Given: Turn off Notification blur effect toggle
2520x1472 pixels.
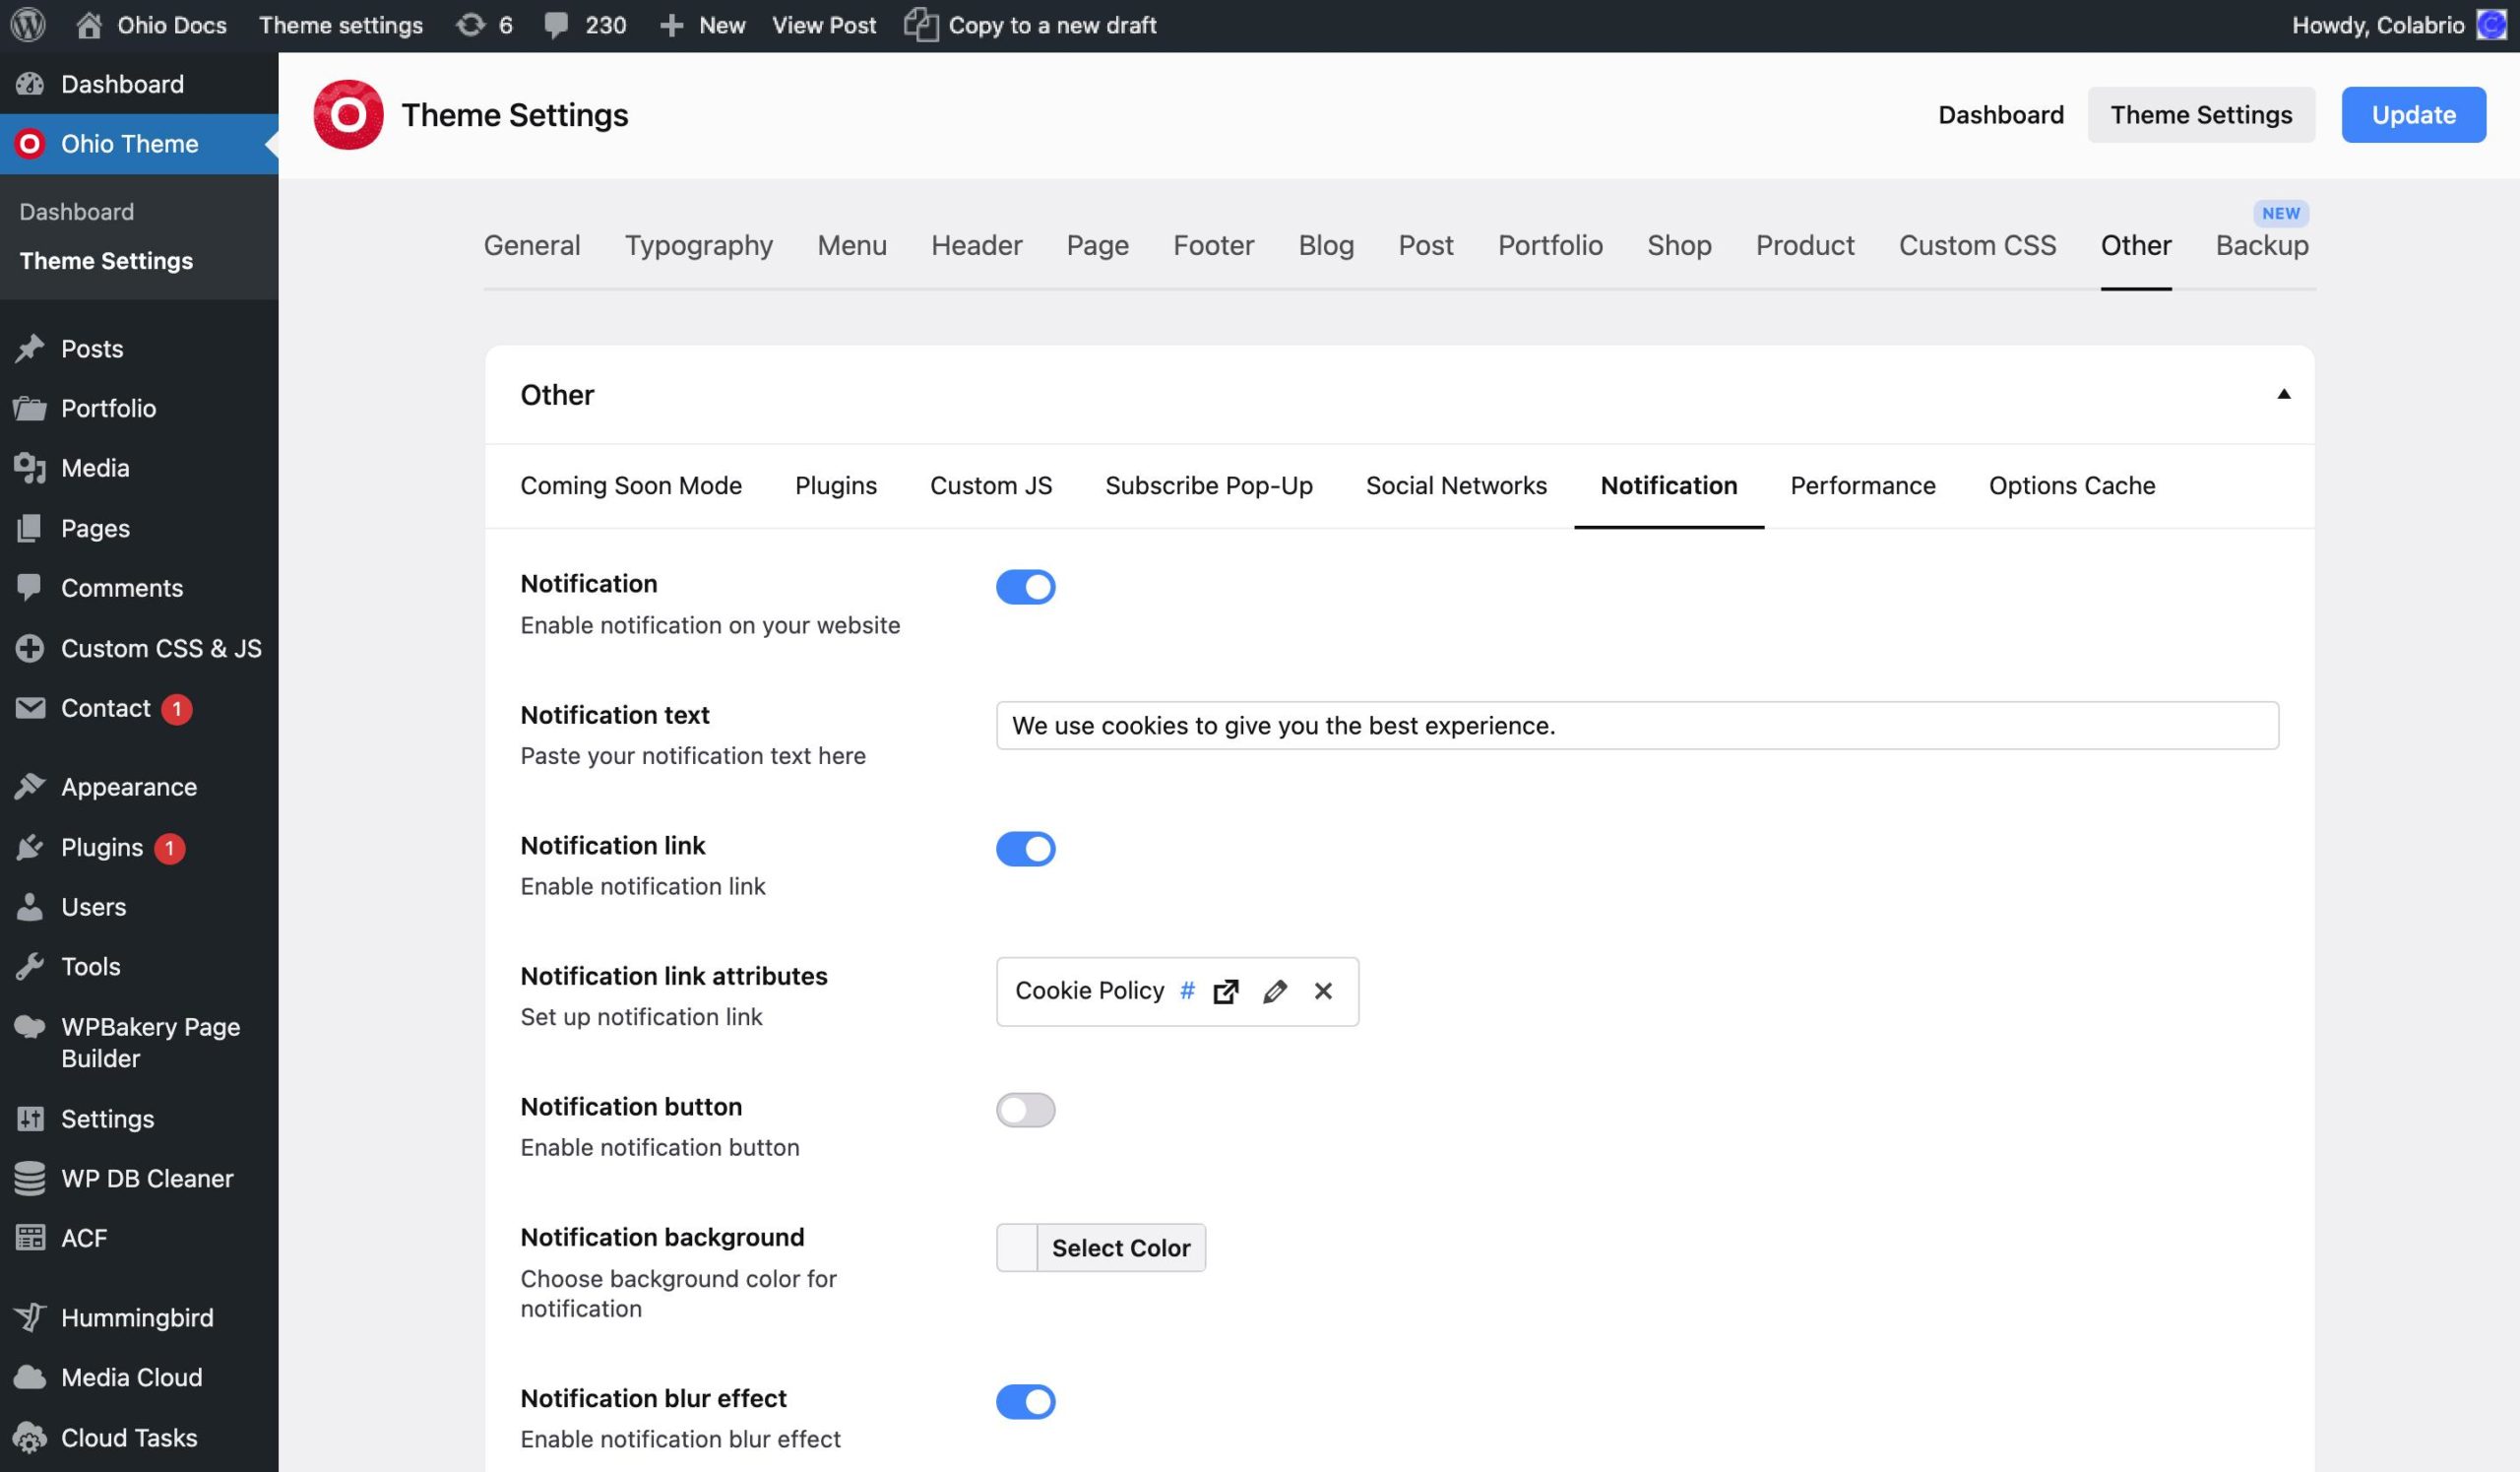Looking at the screenshot, I should point(1025,1402).
